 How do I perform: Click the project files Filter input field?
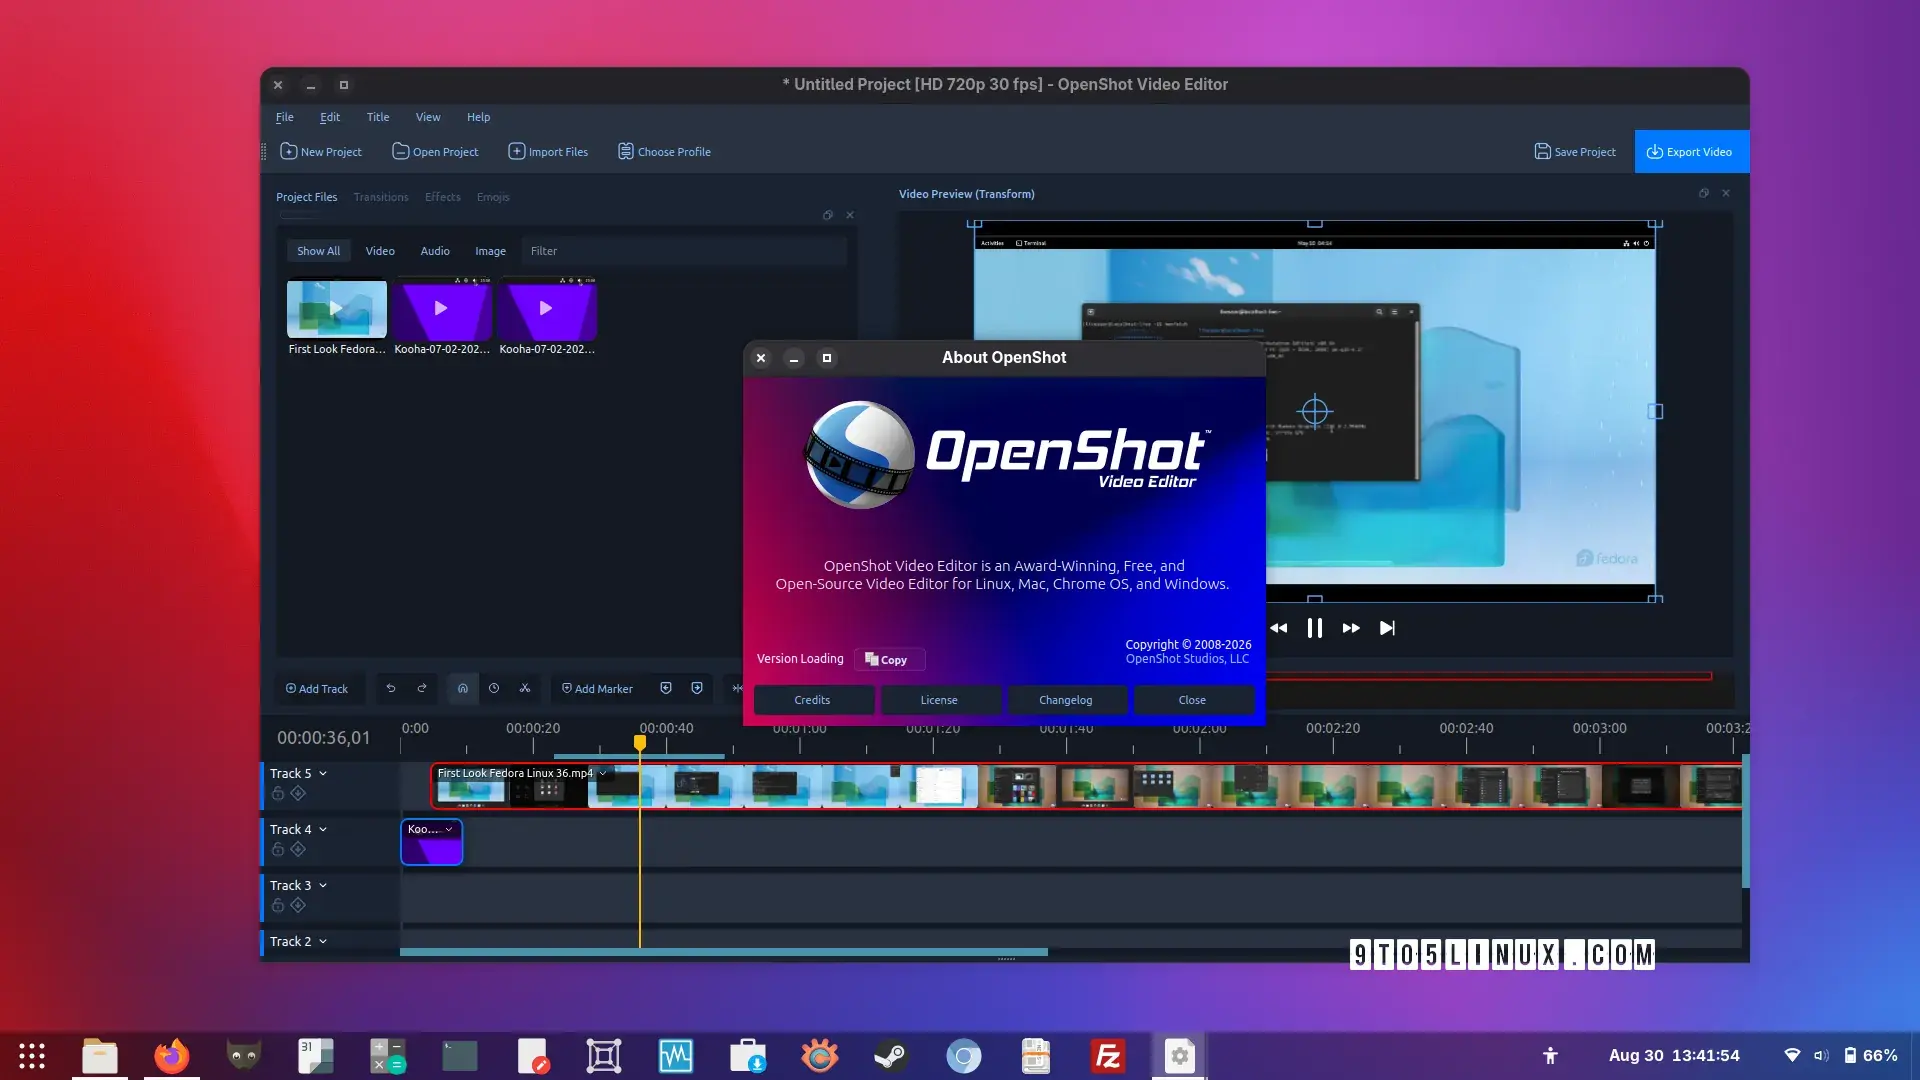coord(684,251)
